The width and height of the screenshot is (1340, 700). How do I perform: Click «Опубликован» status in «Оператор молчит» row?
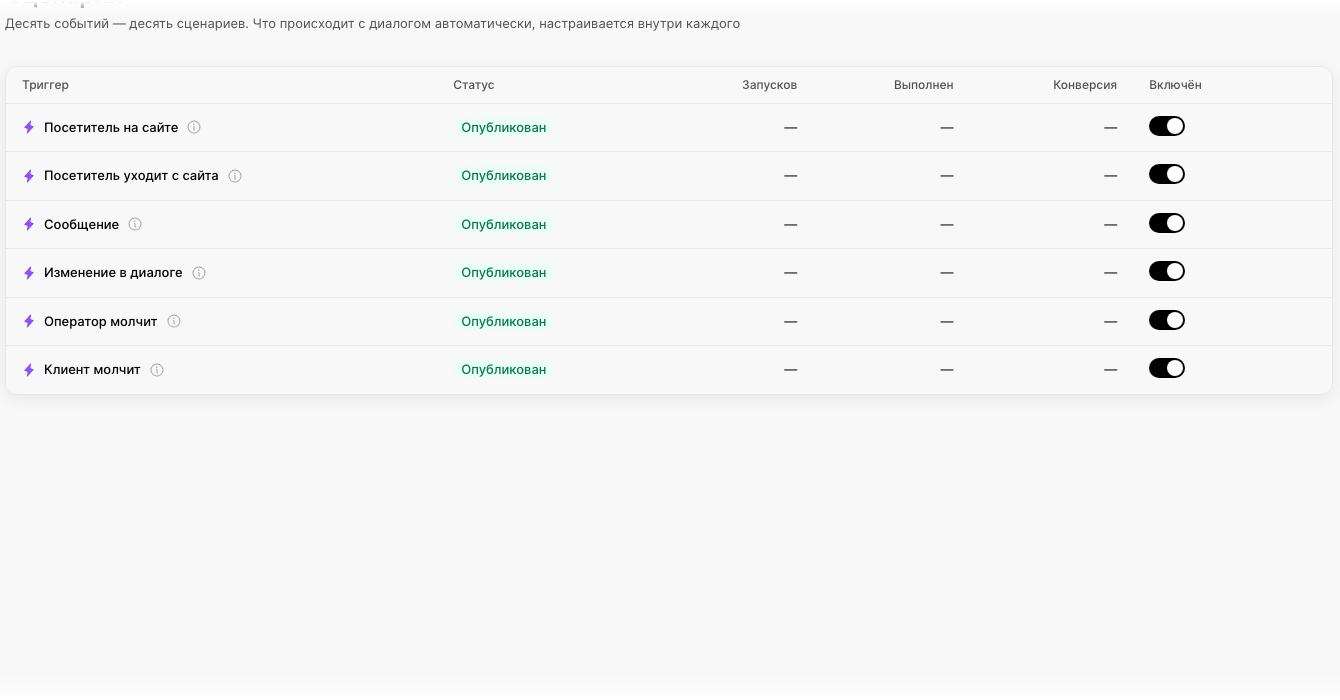coord(504,322)
